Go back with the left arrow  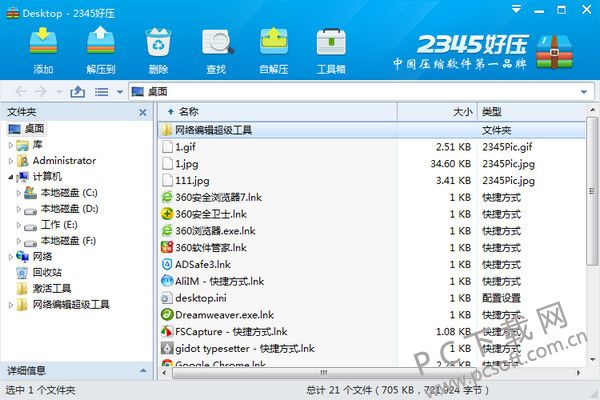[x=21, y=91]
